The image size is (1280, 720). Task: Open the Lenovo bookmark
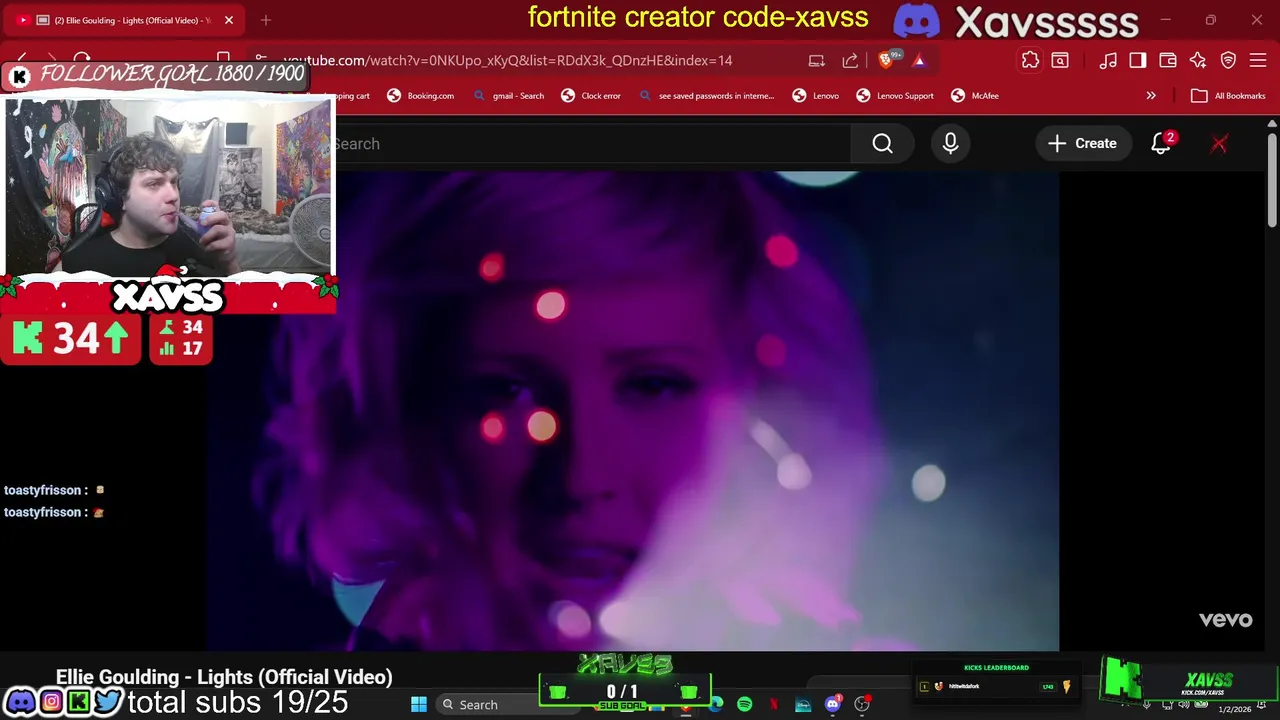(816, 96)
